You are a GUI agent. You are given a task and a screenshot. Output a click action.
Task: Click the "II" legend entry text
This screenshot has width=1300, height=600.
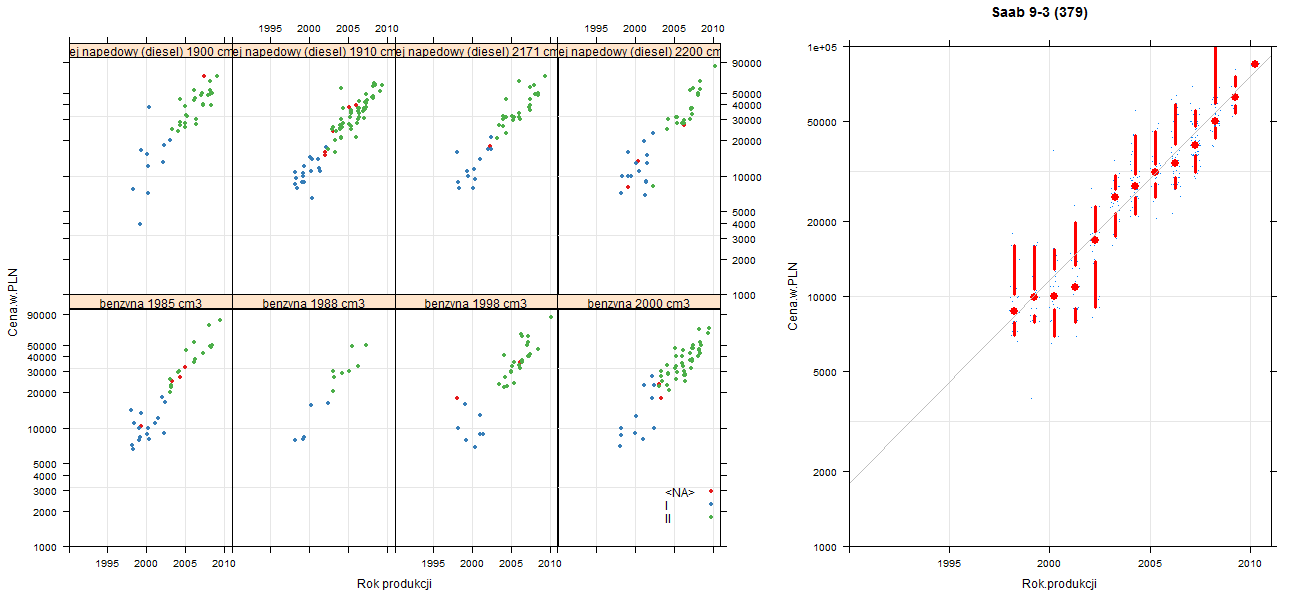[668, 518]
